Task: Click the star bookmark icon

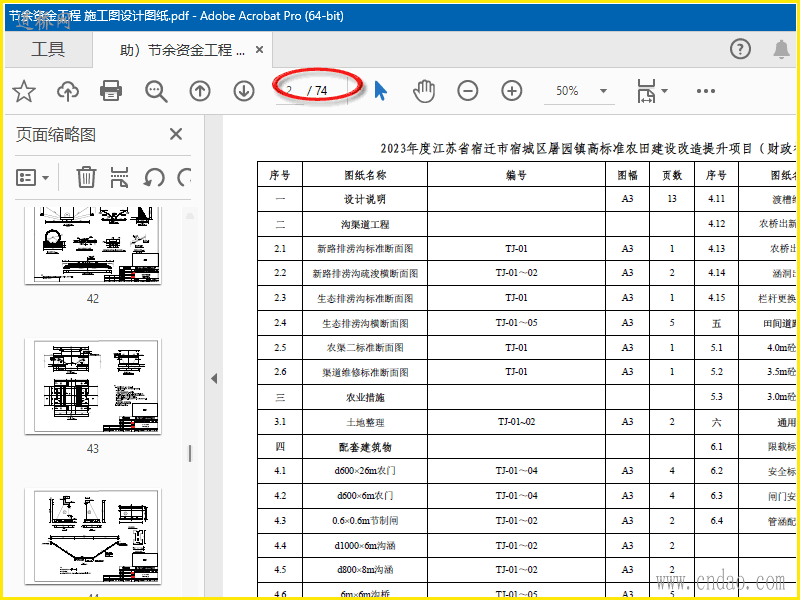Action: point(24,91)
